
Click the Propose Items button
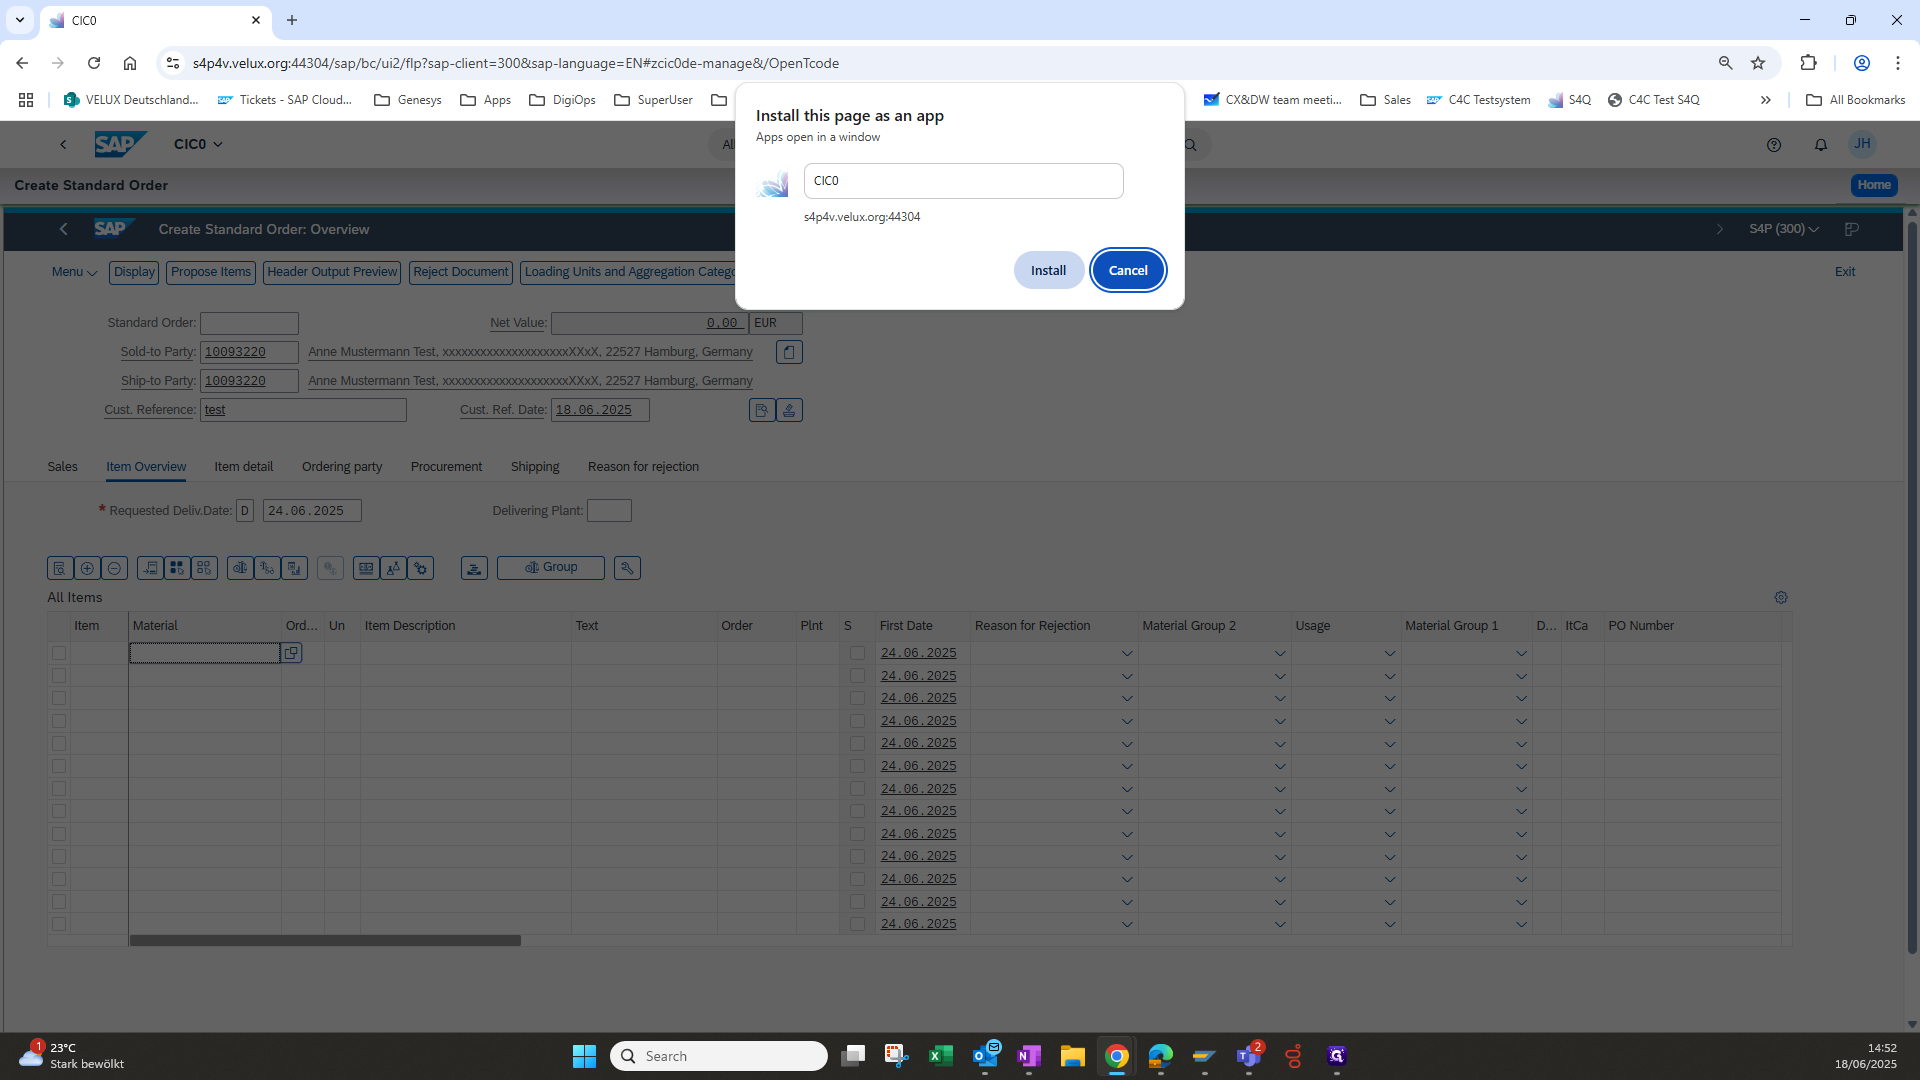click(x=211, y=272)
